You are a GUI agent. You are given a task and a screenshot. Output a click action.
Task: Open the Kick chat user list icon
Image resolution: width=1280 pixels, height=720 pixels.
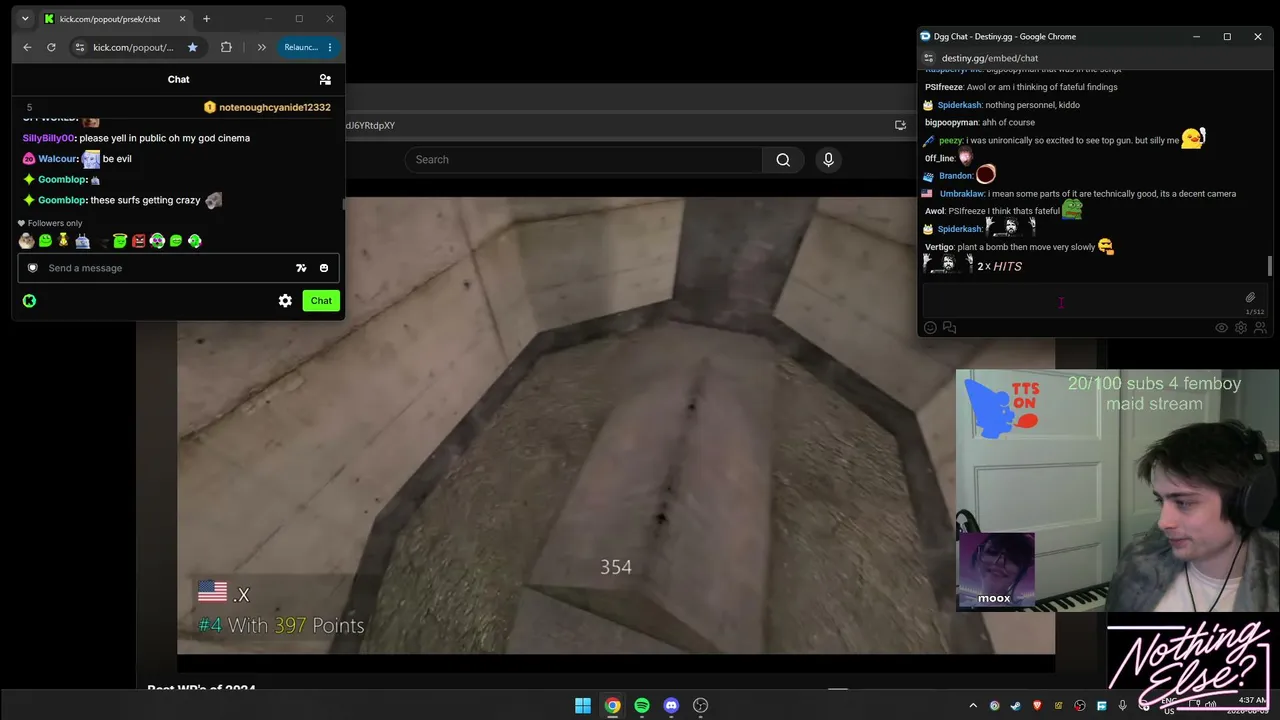(x=325, y=79)
